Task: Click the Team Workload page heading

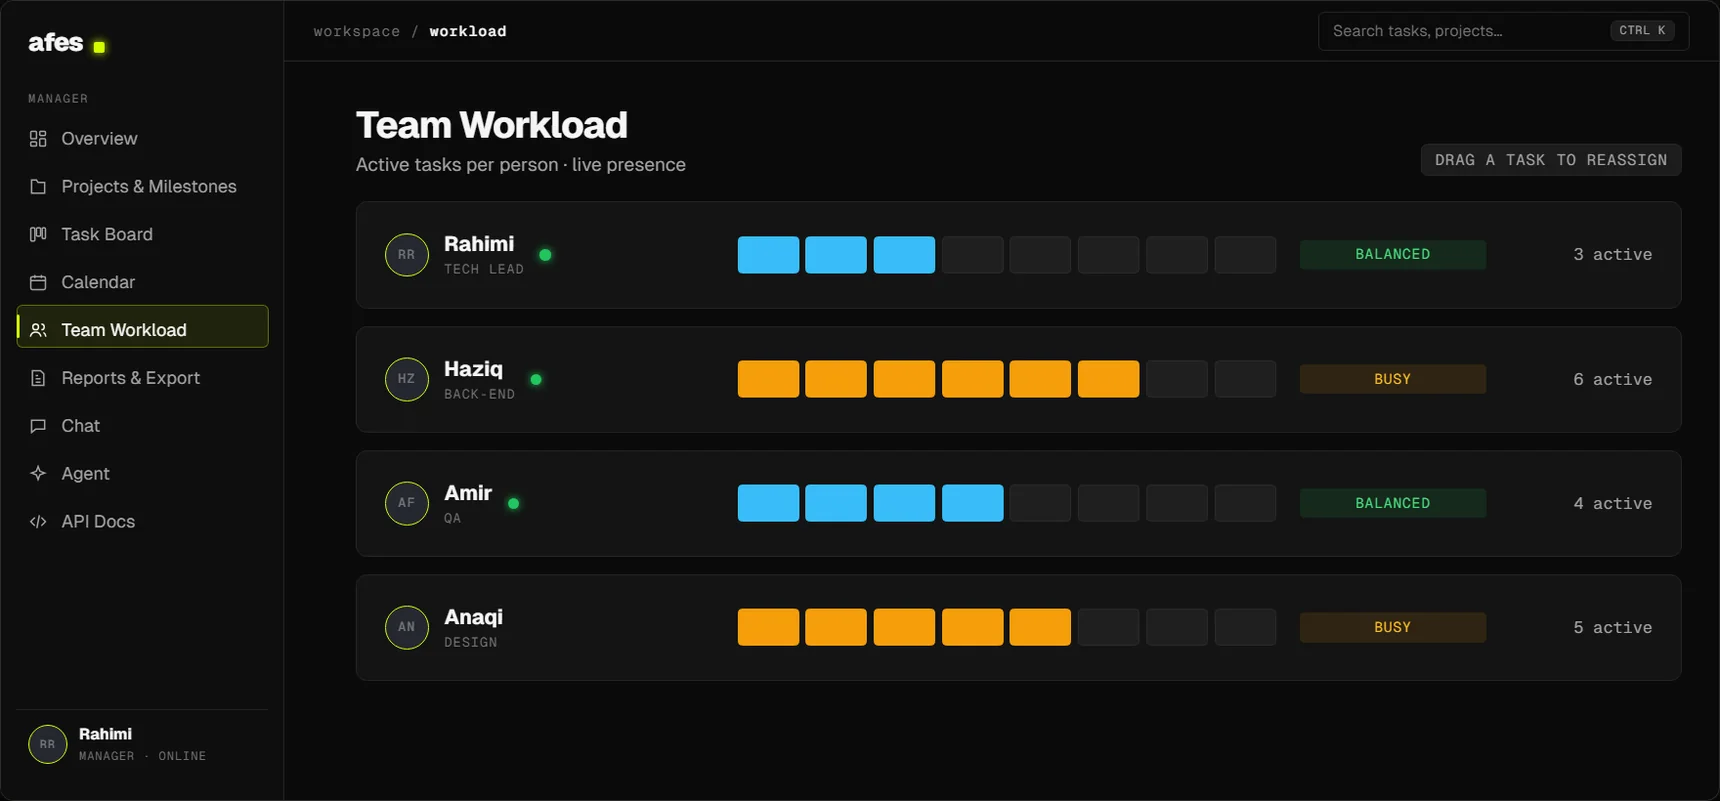Action: (492, 125)
